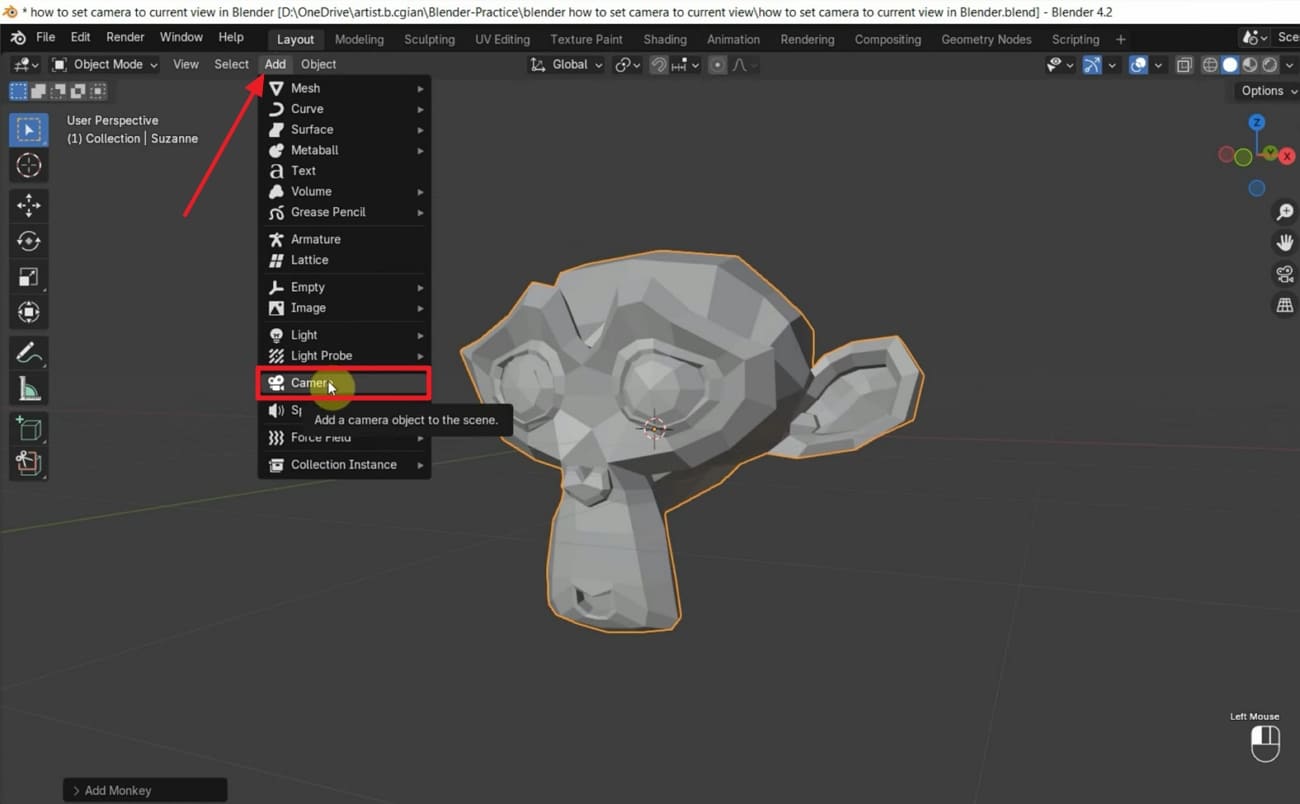The height and width of the screenshot is (804, 1300).
Task: Select solid viewport shading
Action: pos(1230,64)
